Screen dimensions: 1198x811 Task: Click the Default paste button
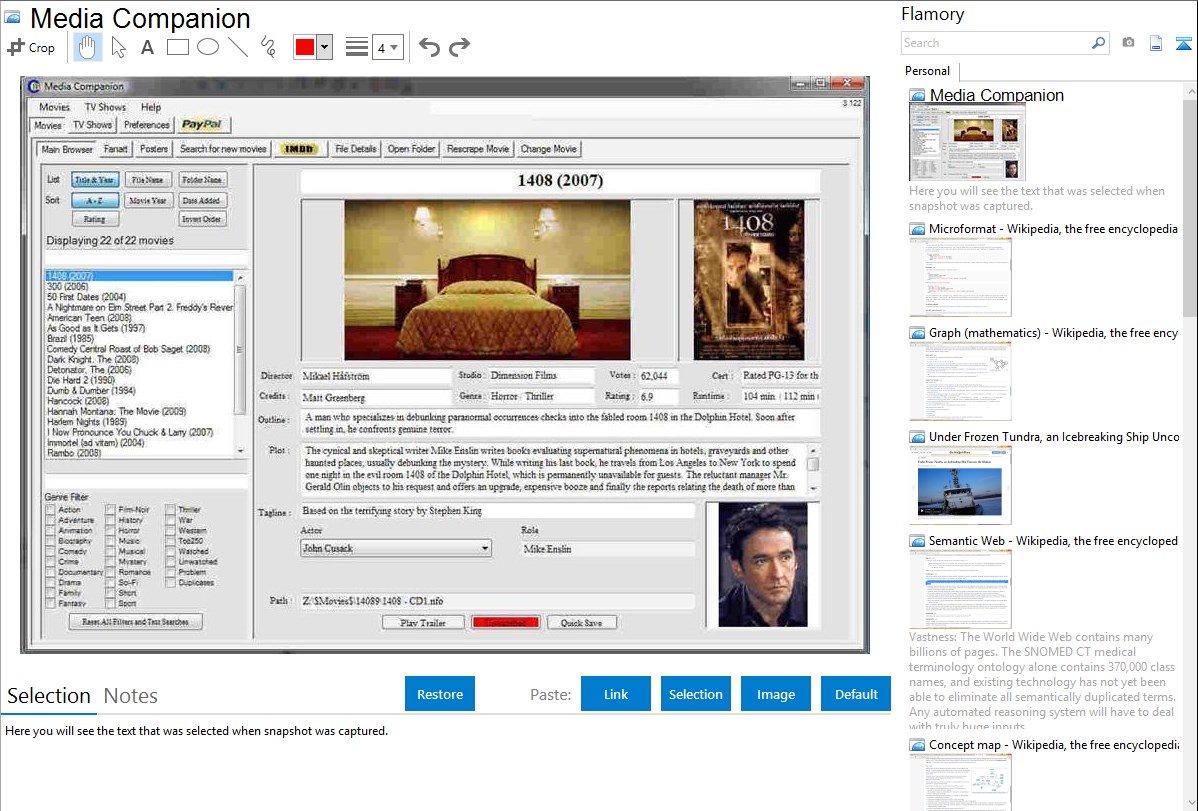point(856,694)
